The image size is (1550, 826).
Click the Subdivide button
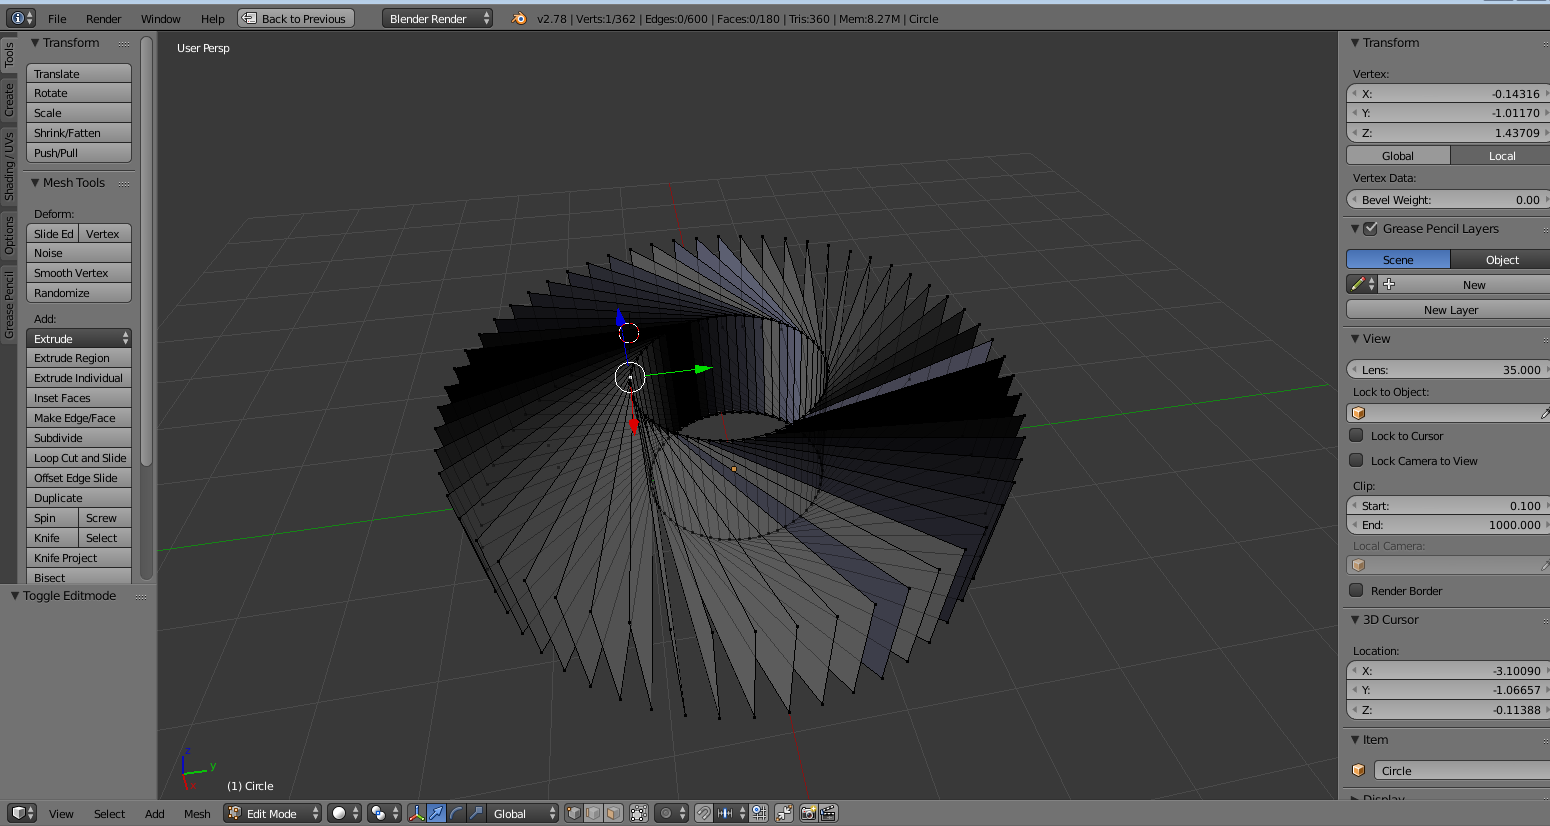(x=78, y=438)
